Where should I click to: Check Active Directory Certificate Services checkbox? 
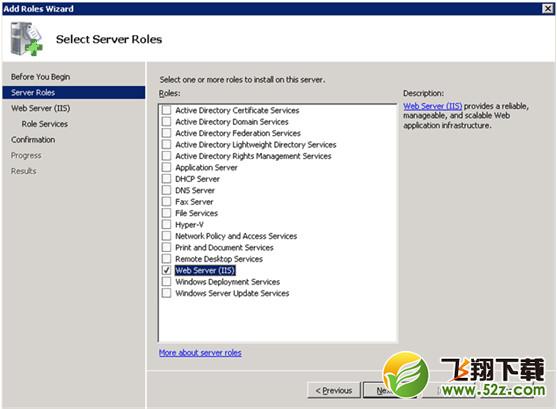point(166,110)
